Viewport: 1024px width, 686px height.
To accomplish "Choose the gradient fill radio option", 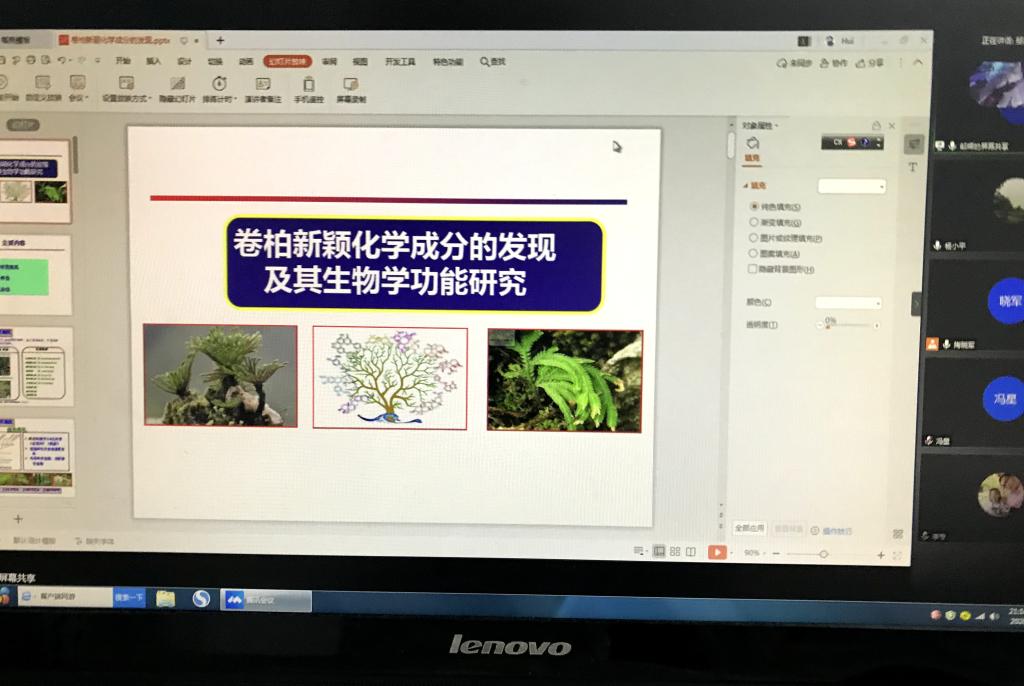I will [754, 222].
